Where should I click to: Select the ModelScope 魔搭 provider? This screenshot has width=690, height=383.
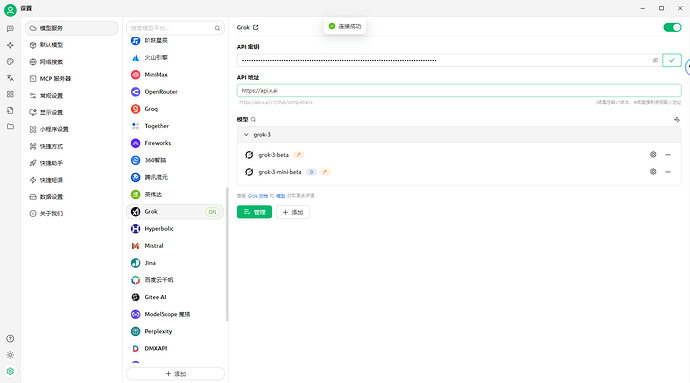175,314
